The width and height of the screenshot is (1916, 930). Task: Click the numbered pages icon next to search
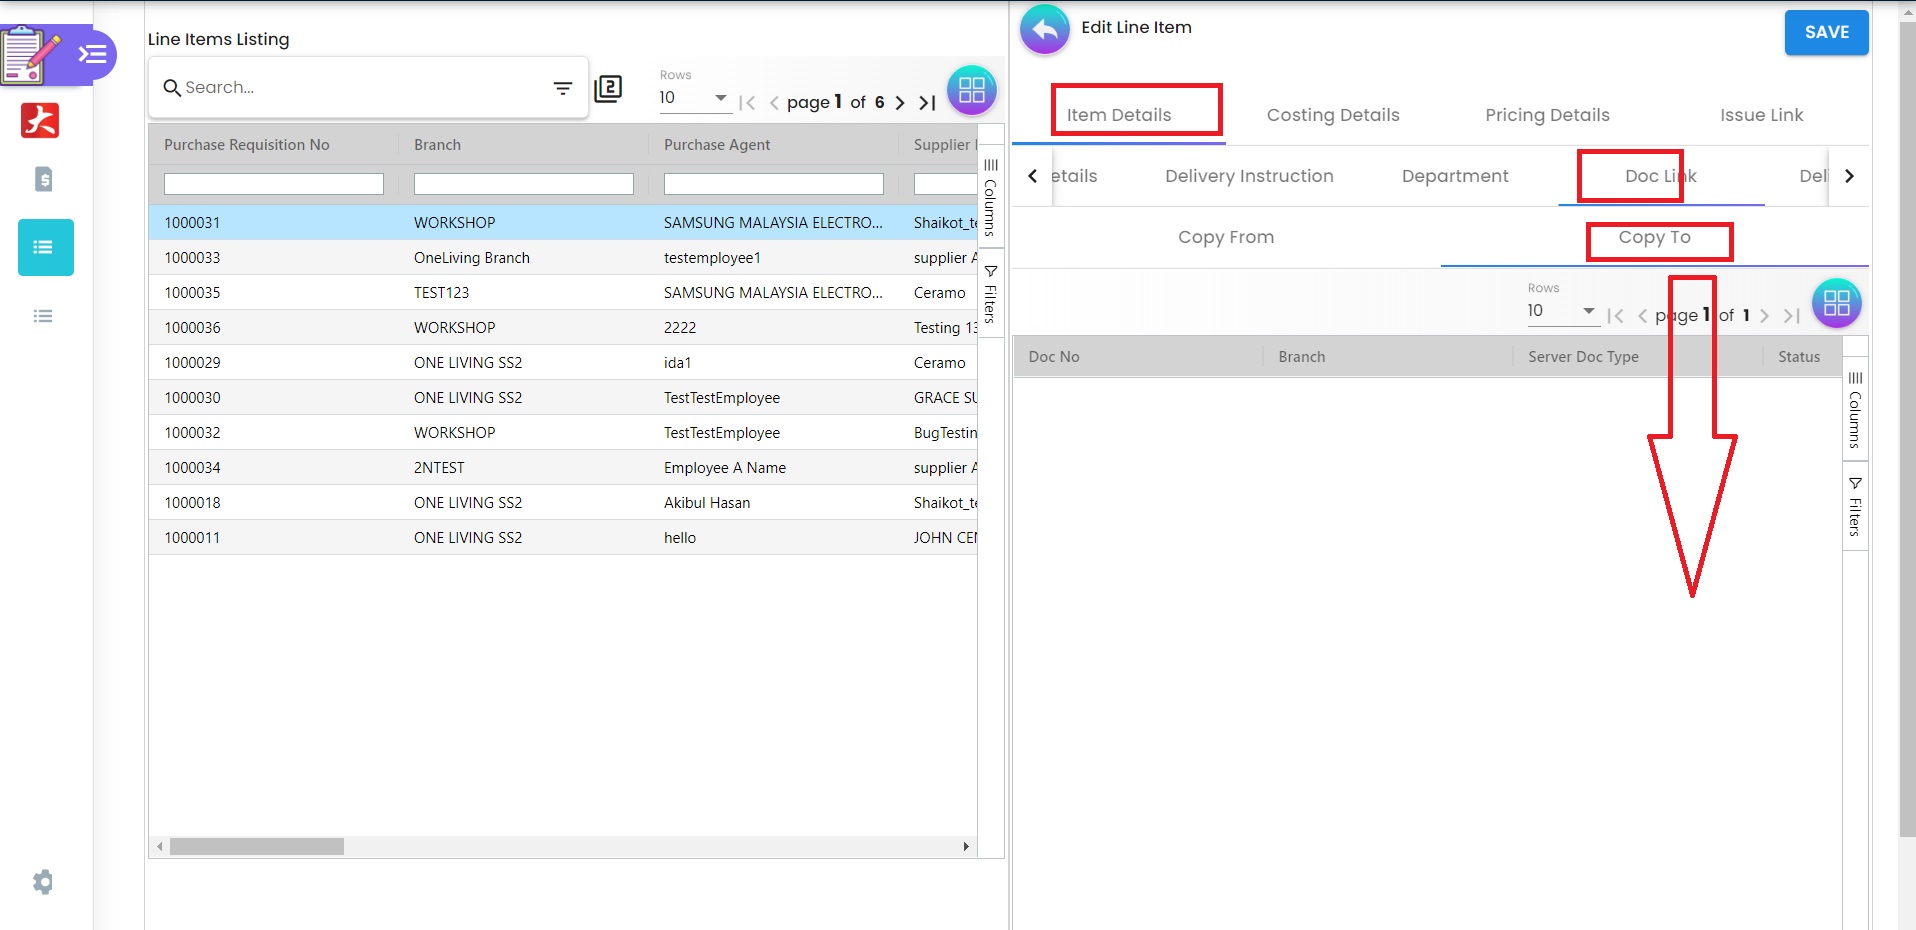[608, 89]
